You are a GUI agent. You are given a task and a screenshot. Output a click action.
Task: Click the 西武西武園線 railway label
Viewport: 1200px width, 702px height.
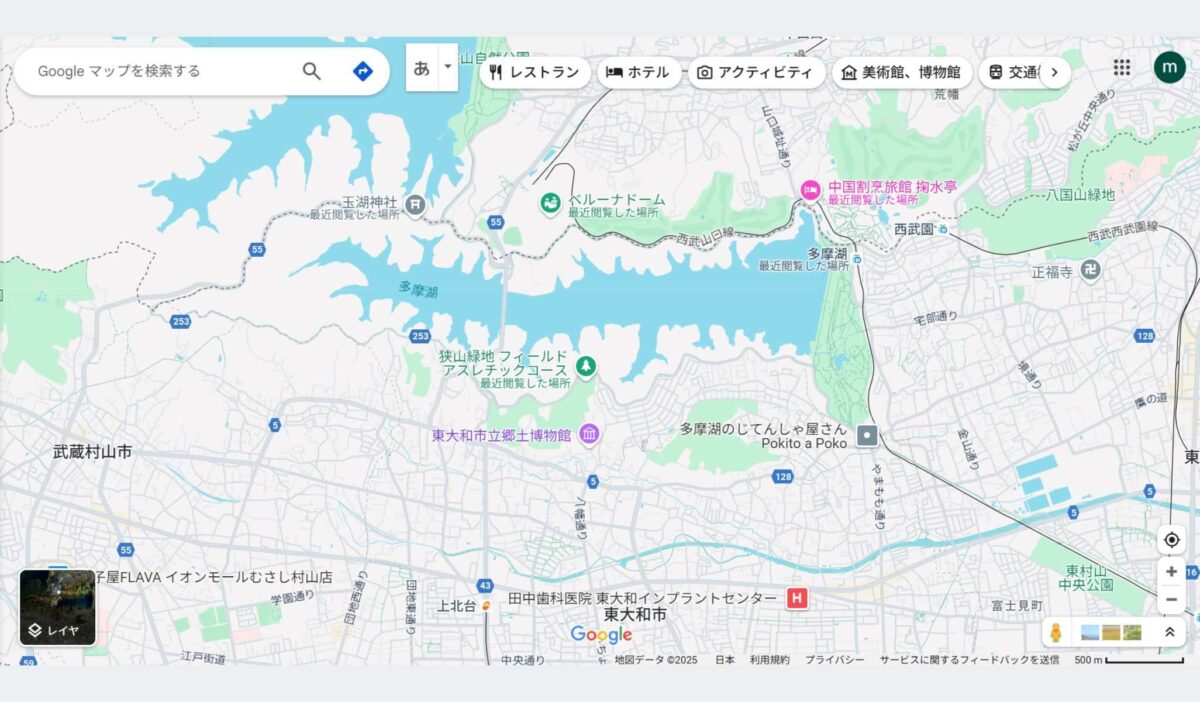(1122, 232)
